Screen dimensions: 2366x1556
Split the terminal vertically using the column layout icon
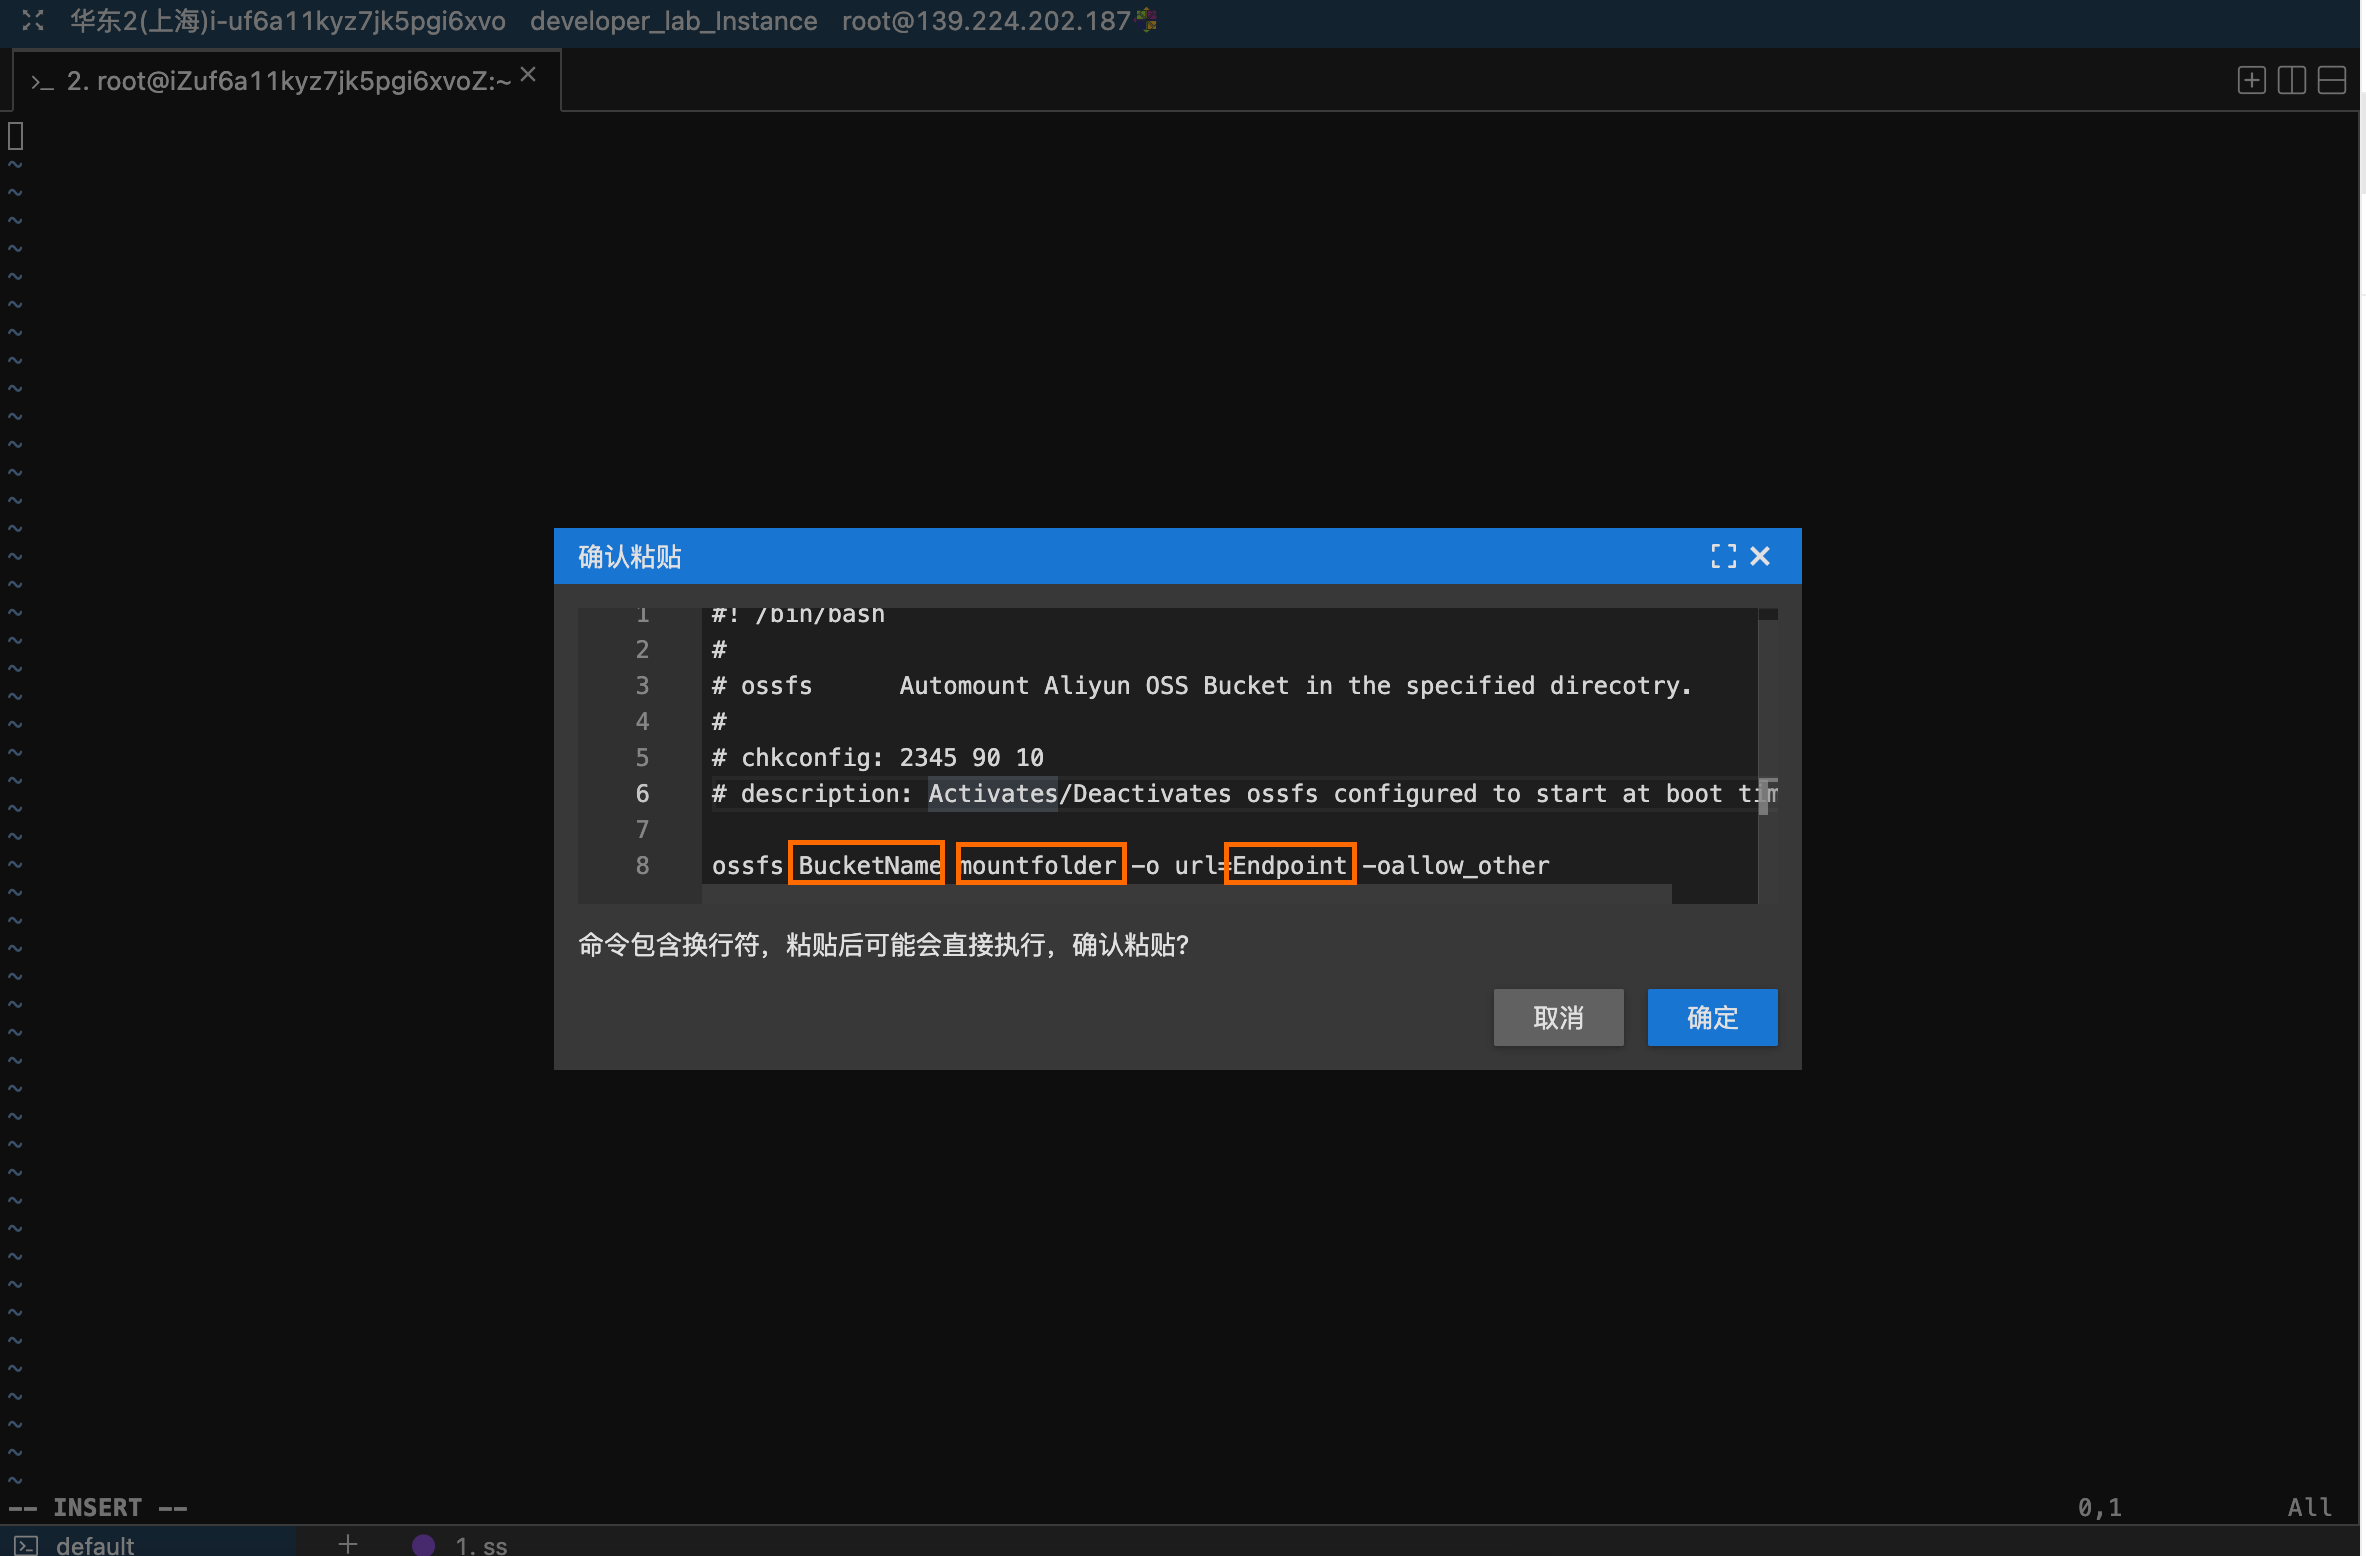[x=2291, y=81]
